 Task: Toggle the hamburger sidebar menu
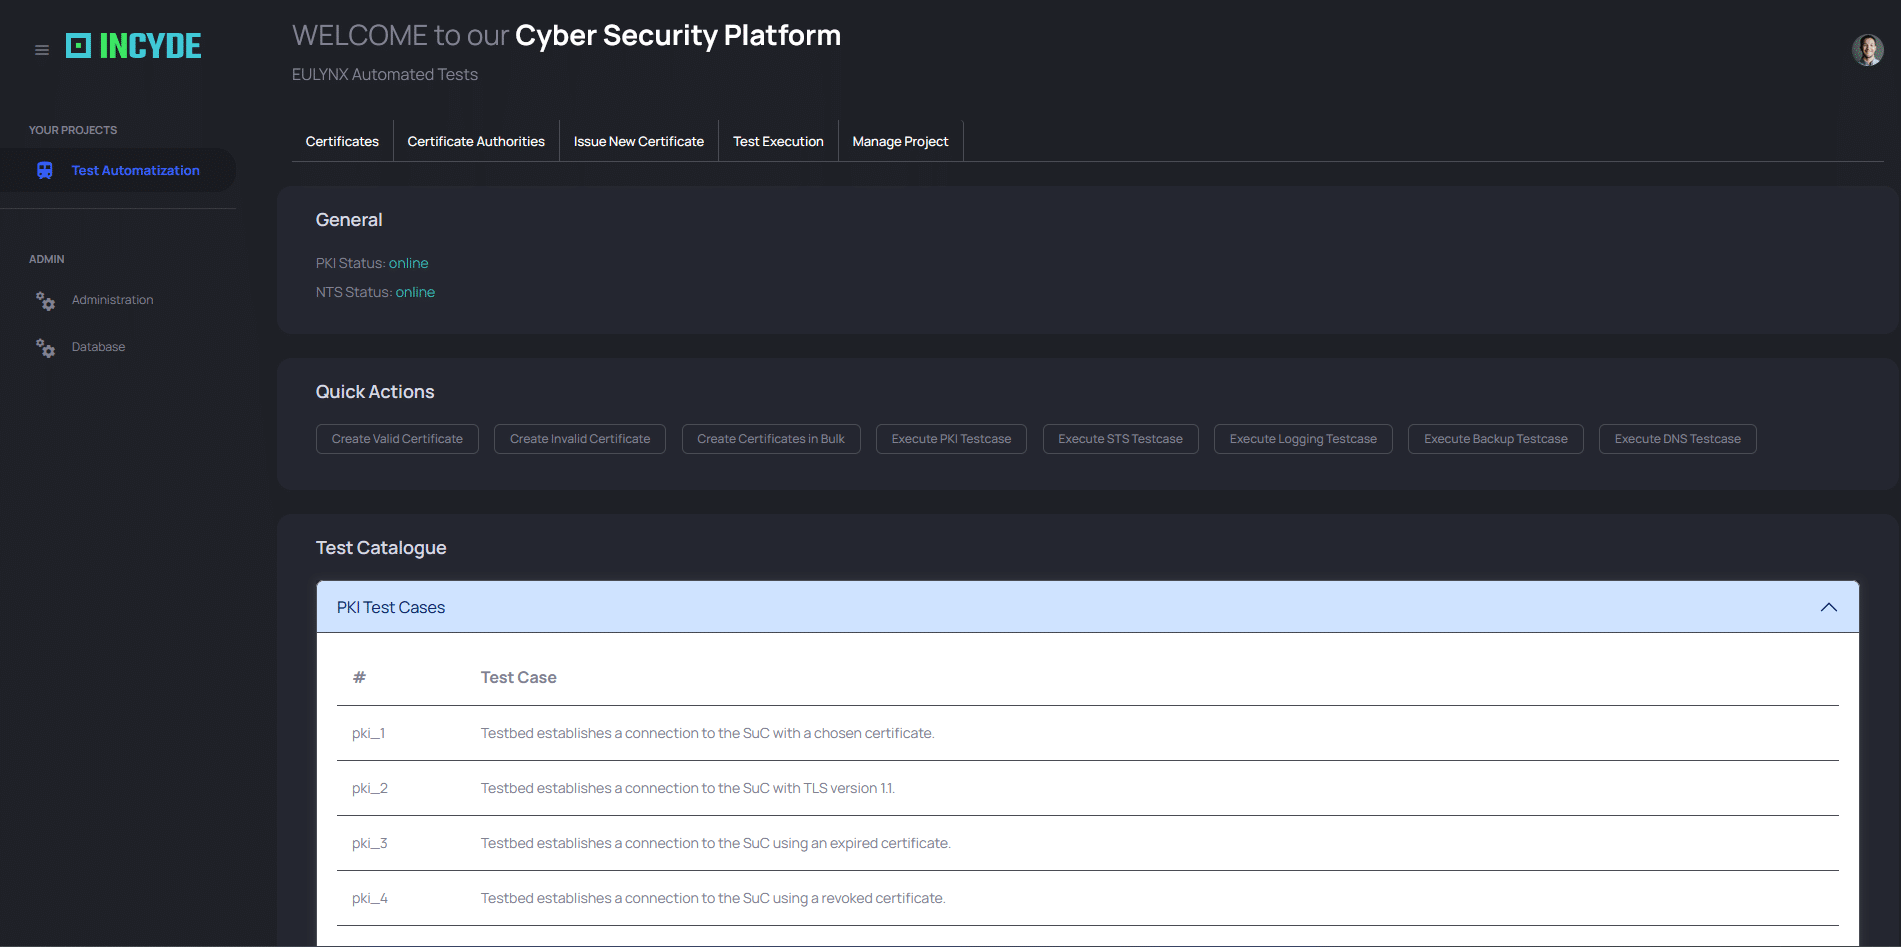42,50
